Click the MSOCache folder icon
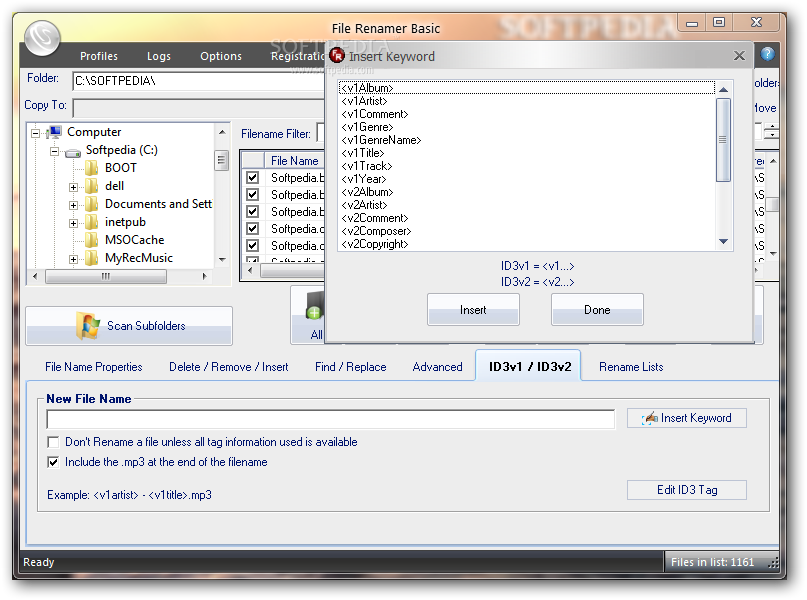This screenshot has width=807, height=600. click(x=92, y=240)
